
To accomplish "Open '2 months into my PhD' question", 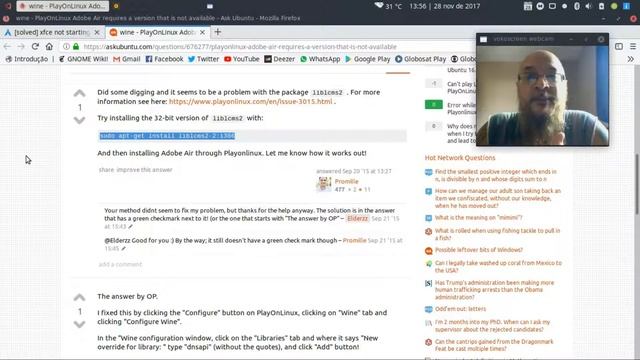I will [493, 326].
